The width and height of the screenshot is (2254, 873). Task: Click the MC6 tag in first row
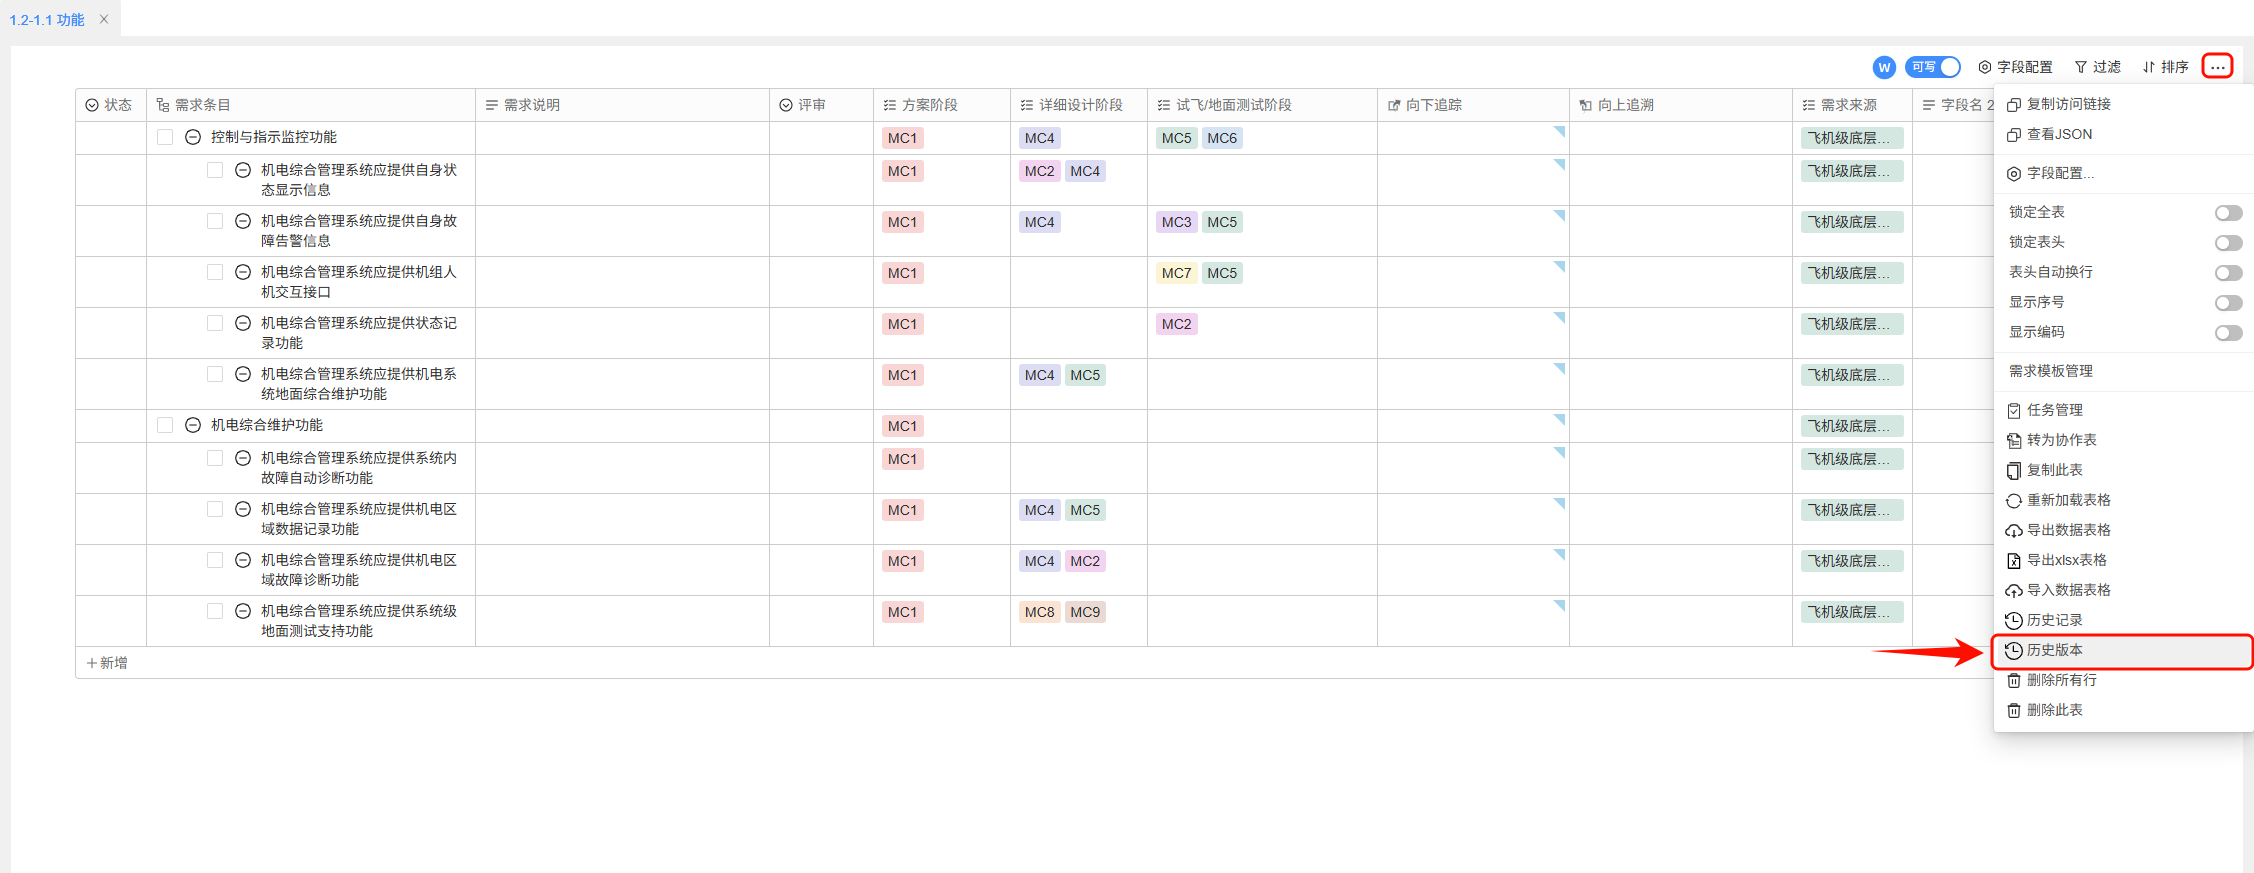pyautogui.click(x=1222, y=138)
